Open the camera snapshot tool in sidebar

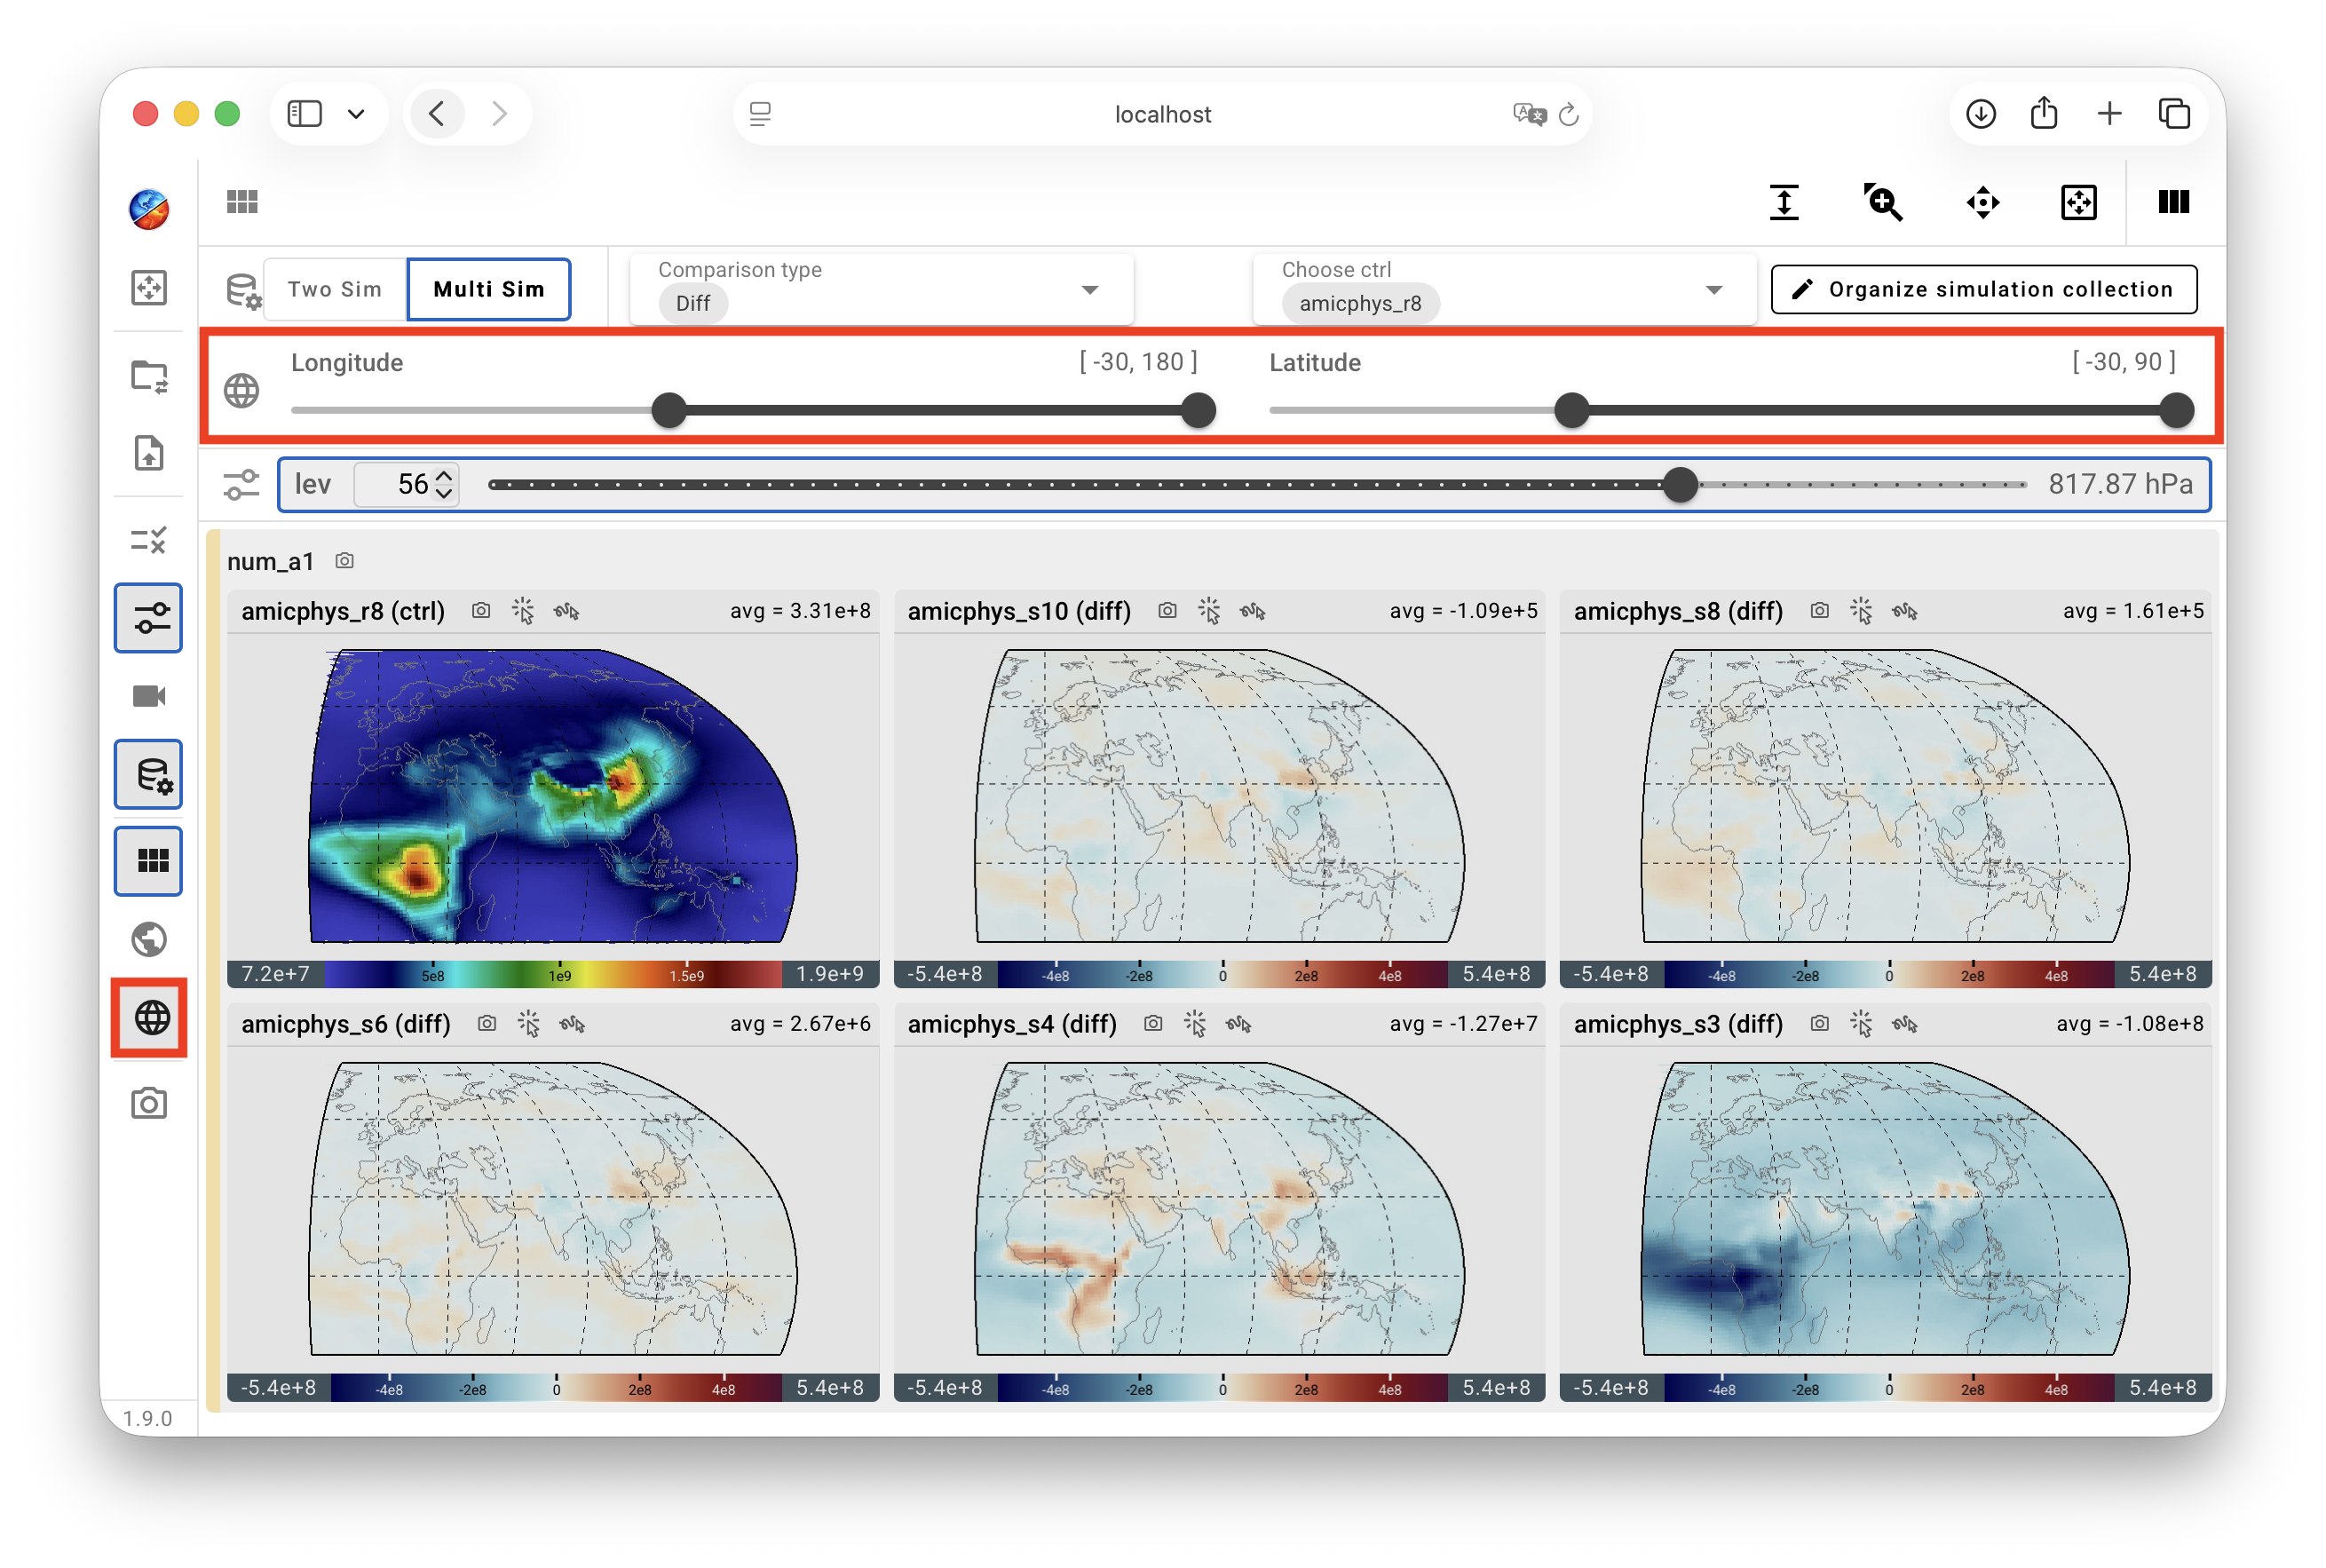tap(149, 1104)
